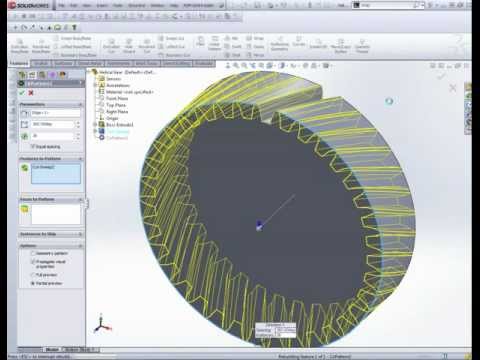Switch to the Sketch ribbon tab
Viewport: 480px width, 360px height.
(x=41, y=63)
